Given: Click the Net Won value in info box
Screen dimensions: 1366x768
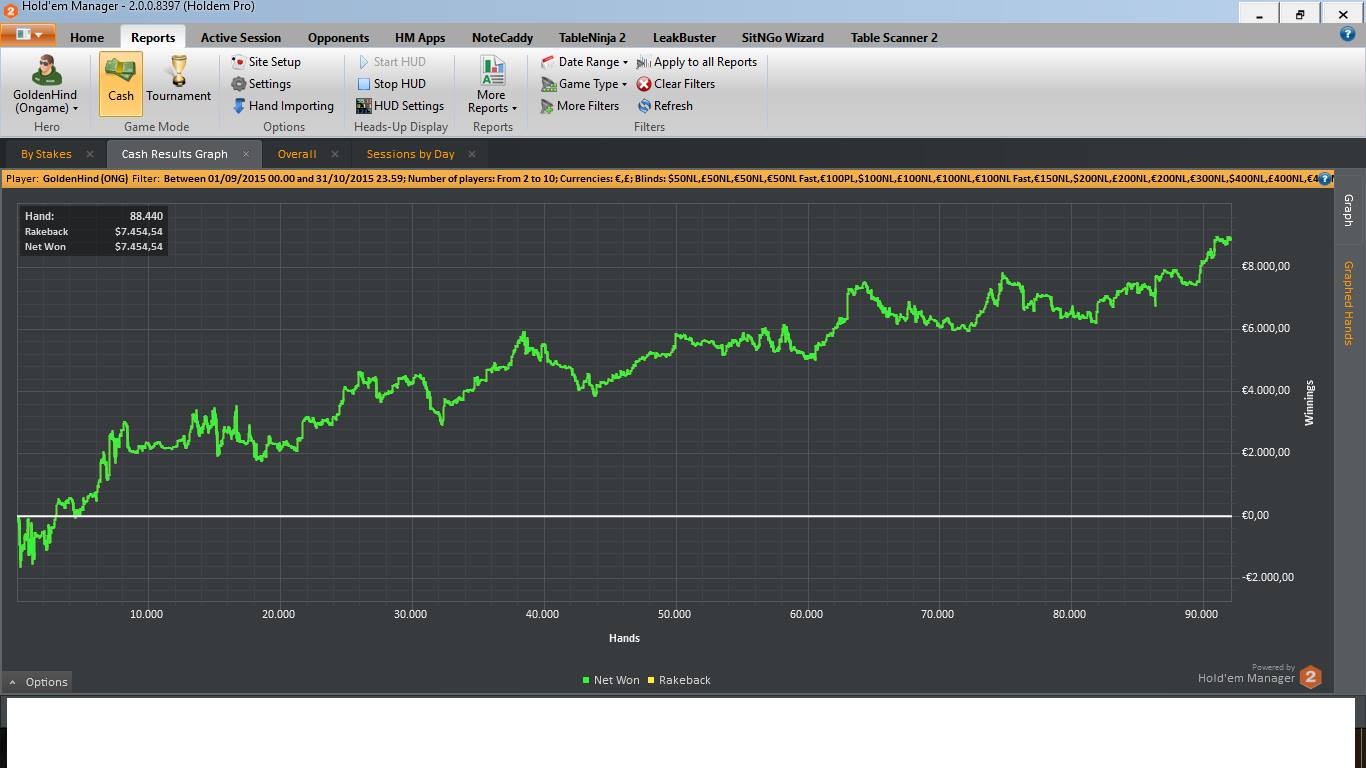Looking at the screenshot, I should 139,247.
